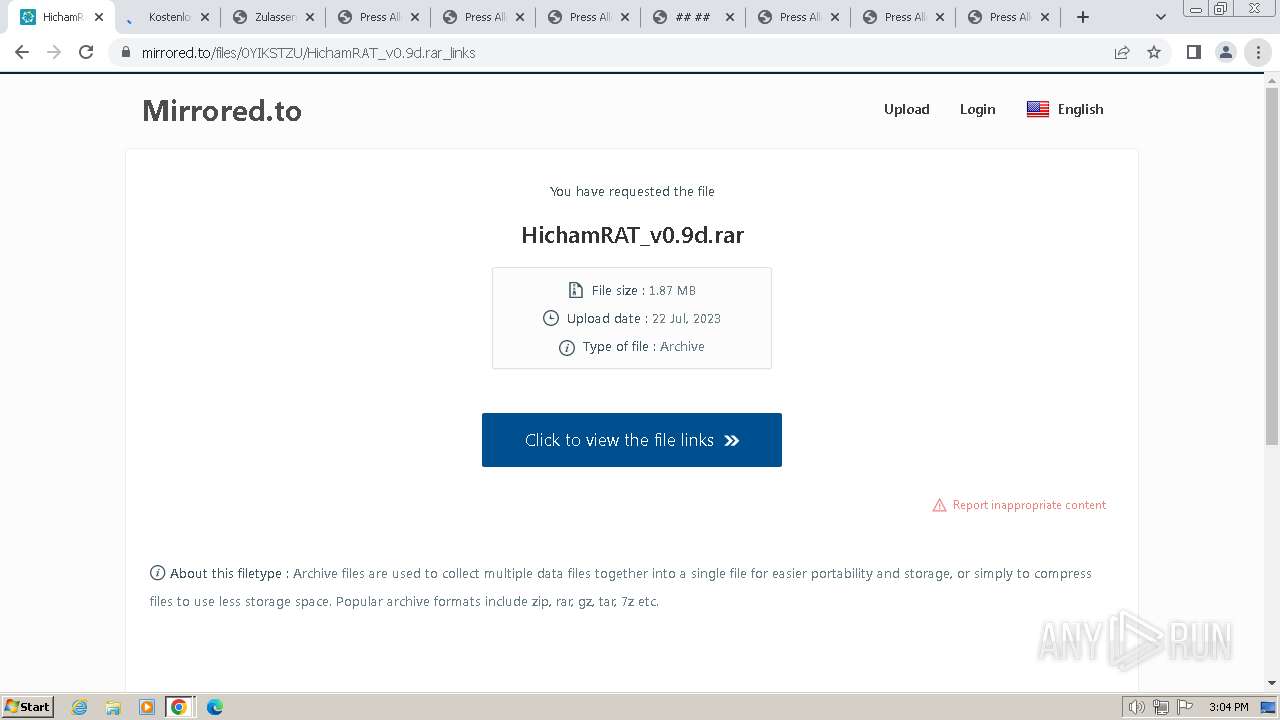Click the About this filetype info icon

tap(157, 573)
